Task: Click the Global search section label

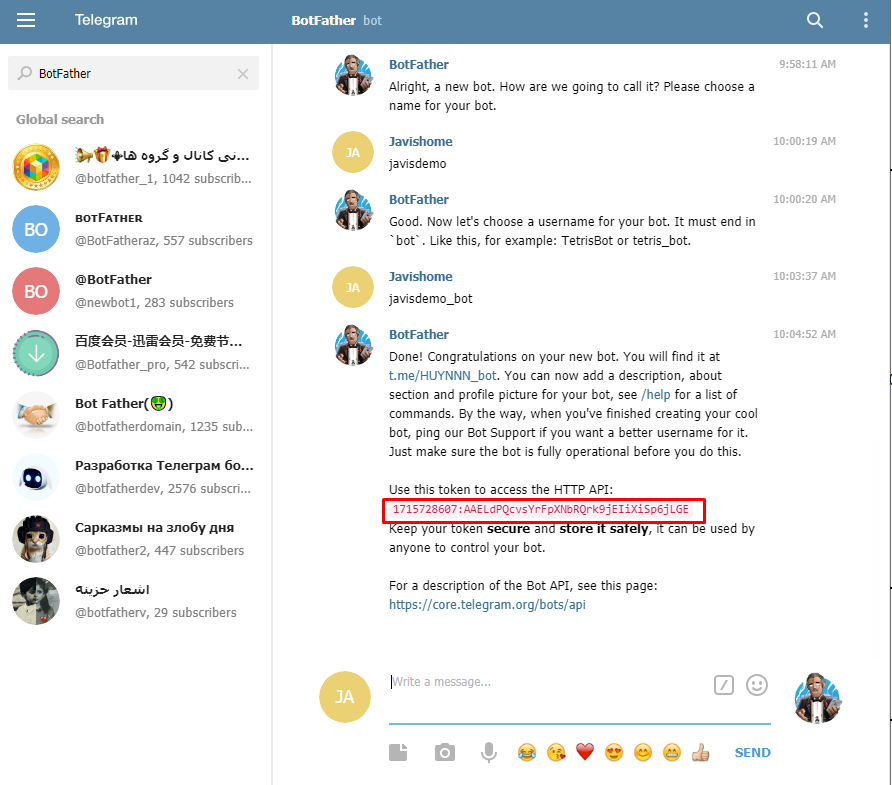Action: [60, 119]
